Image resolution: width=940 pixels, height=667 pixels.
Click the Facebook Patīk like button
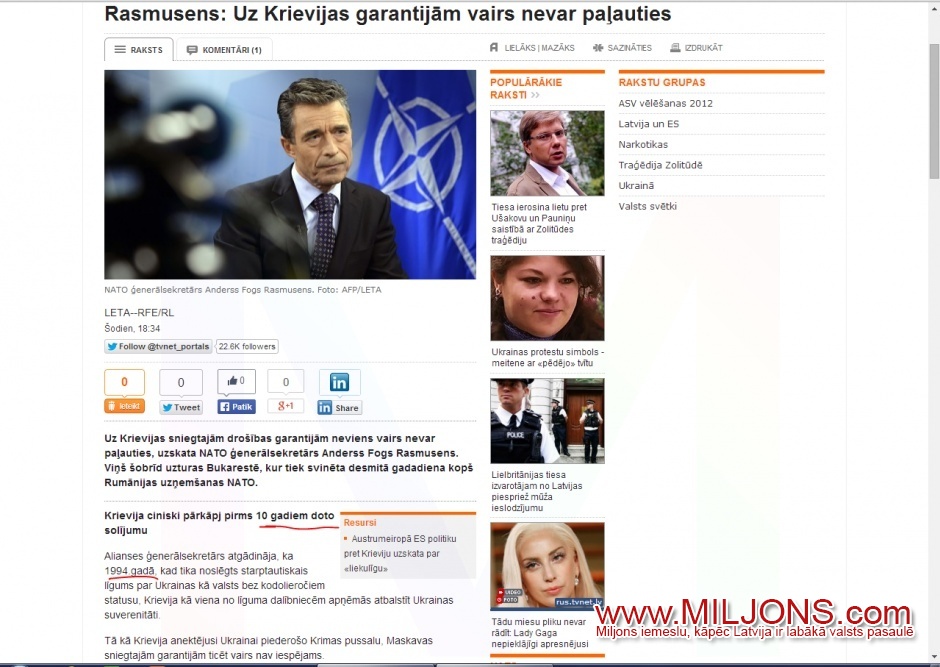pyautogui.click(x=236, y=407)
